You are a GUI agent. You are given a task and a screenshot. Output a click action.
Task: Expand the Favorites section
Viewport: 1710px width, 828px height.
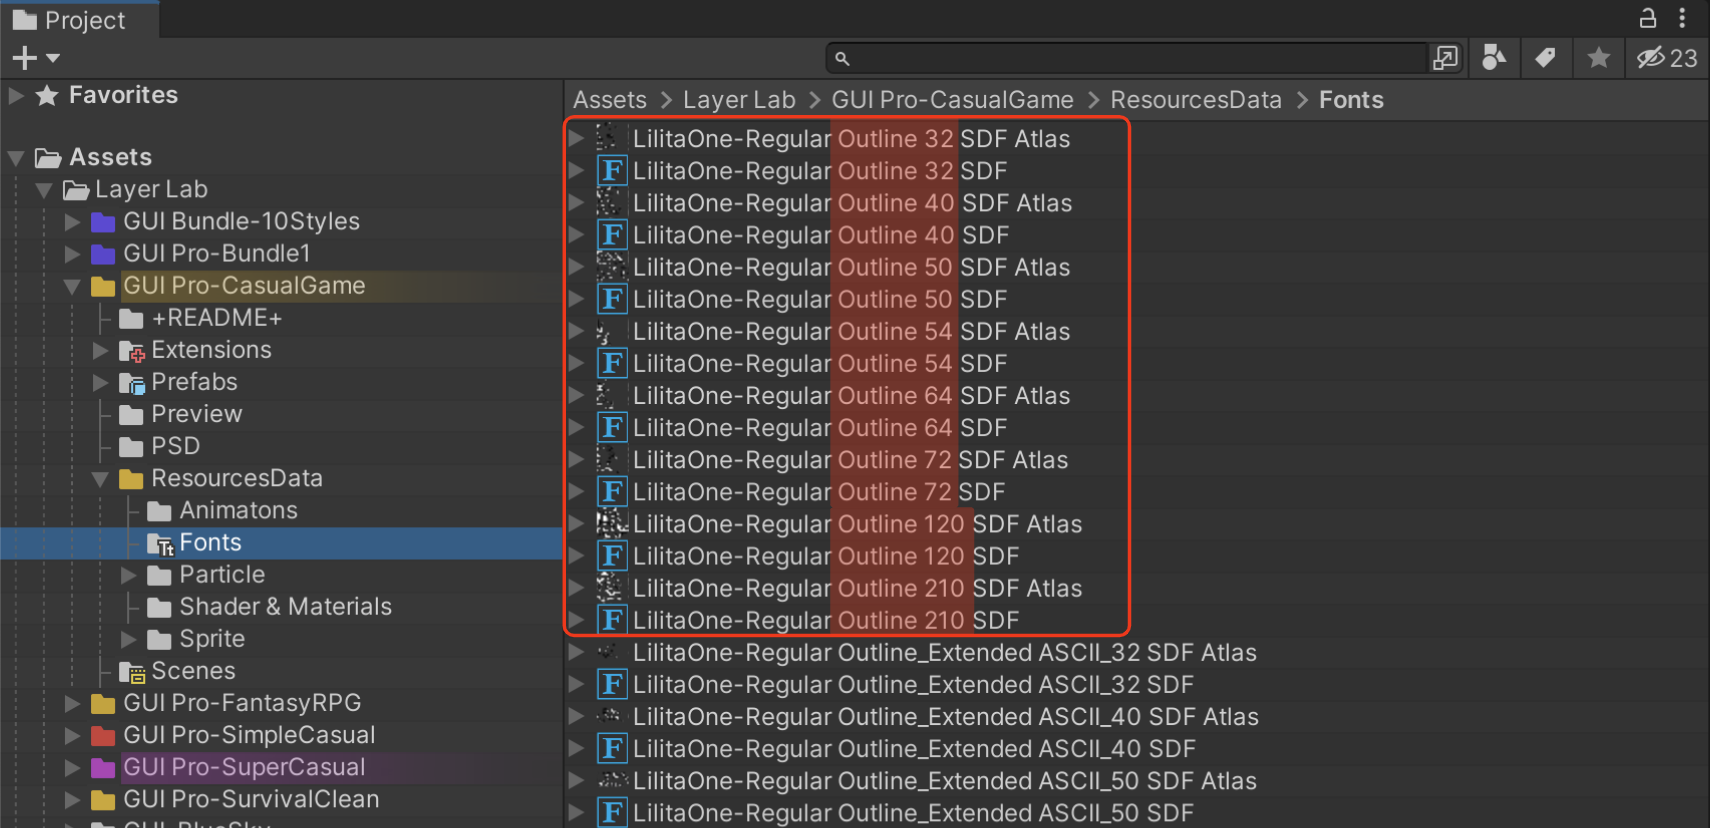coord(16,96)
